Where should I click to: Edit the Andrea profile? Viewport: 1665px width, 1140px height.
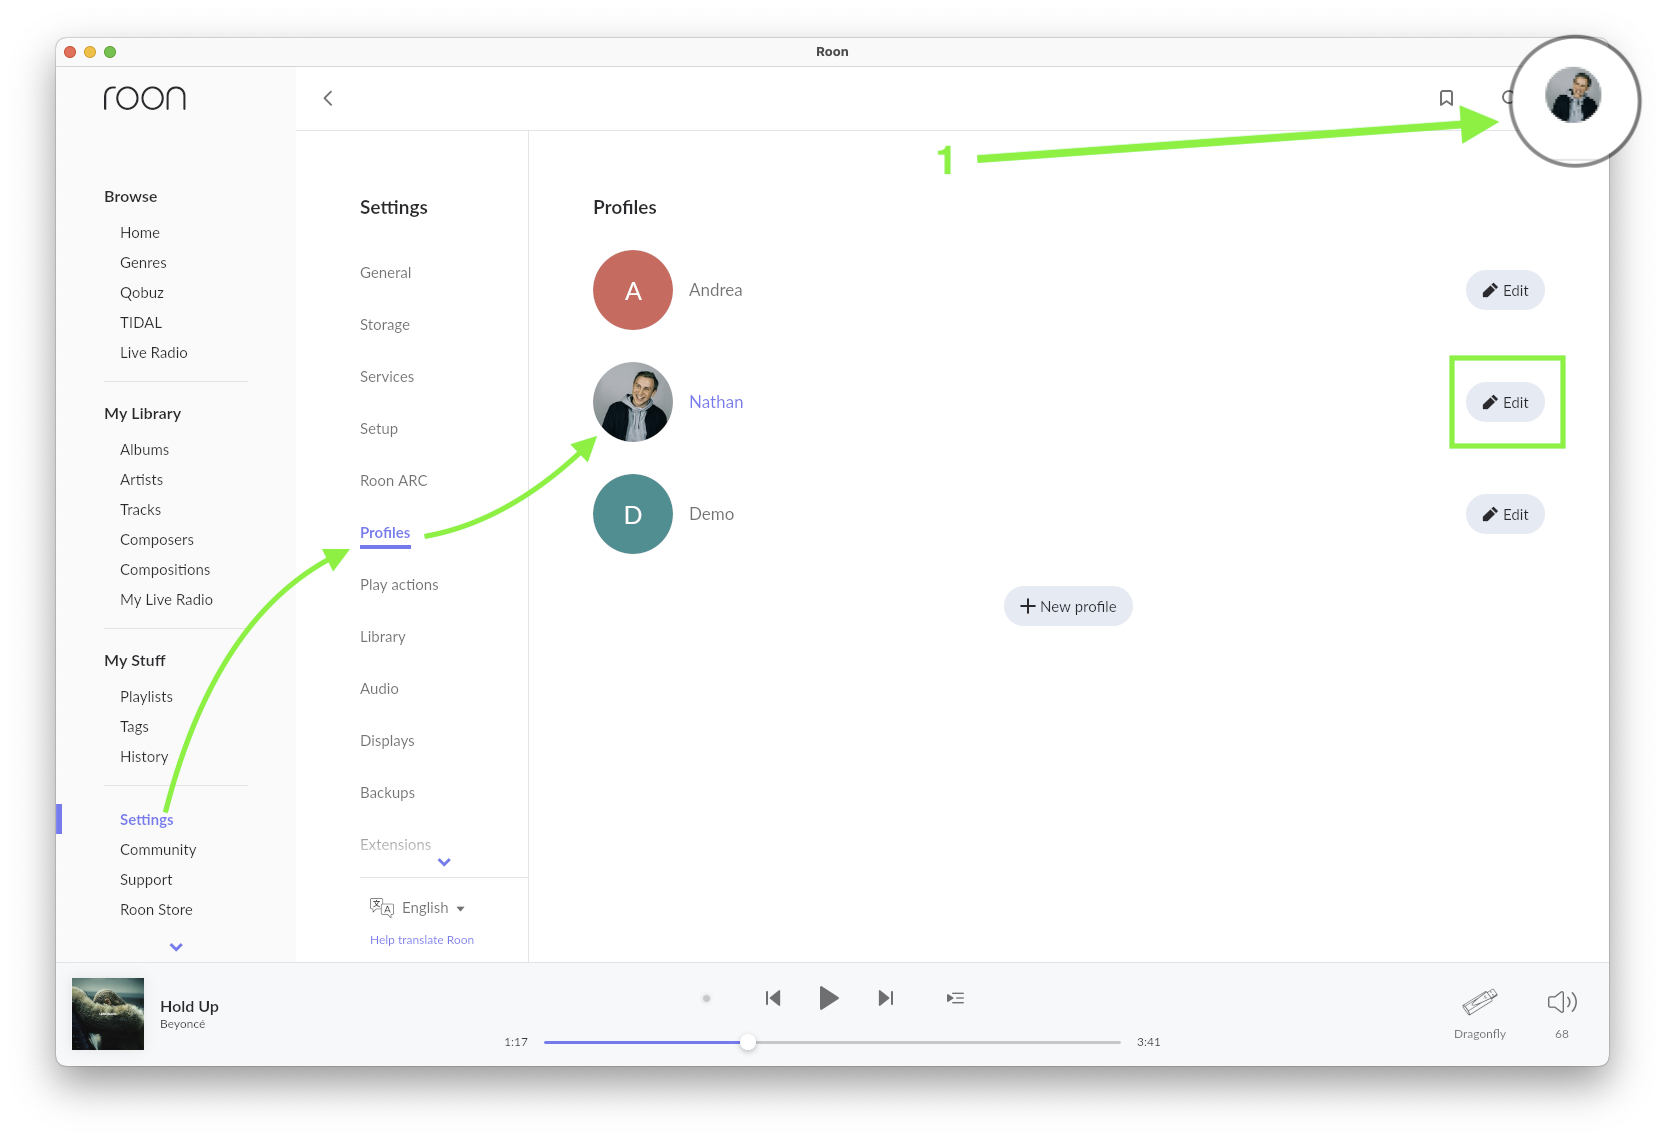pyautogui.click(x=1505, y=290)
